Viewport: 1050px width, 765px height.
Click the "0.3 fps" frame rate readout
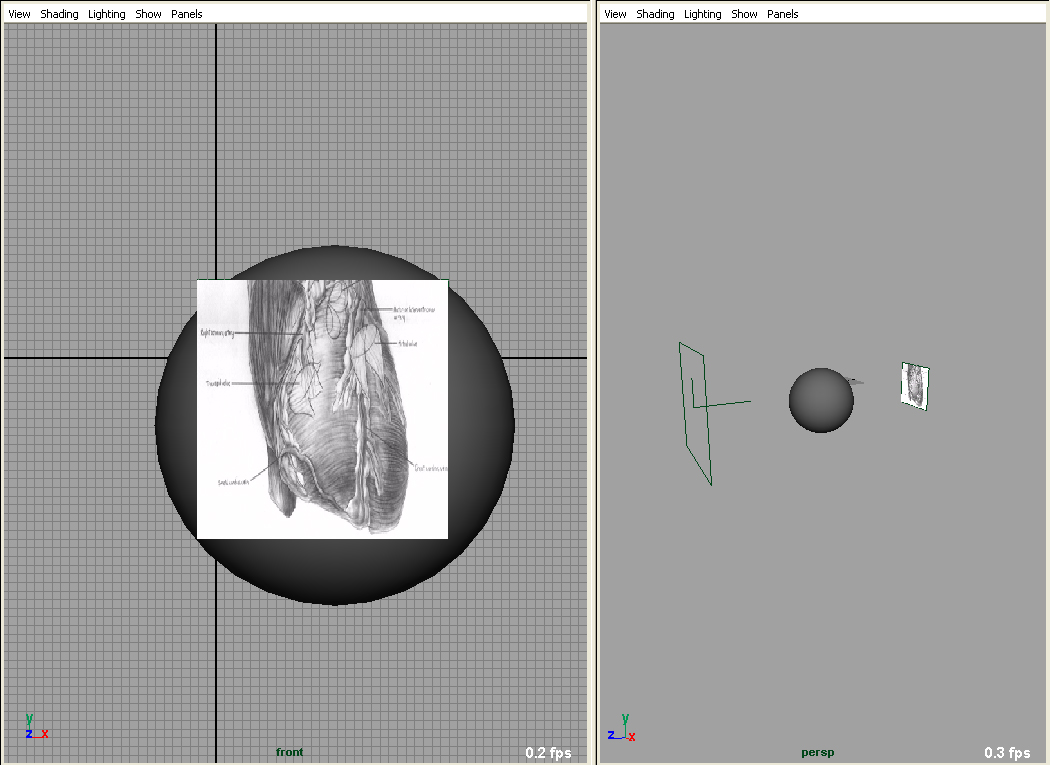[x=1007, y=753]
